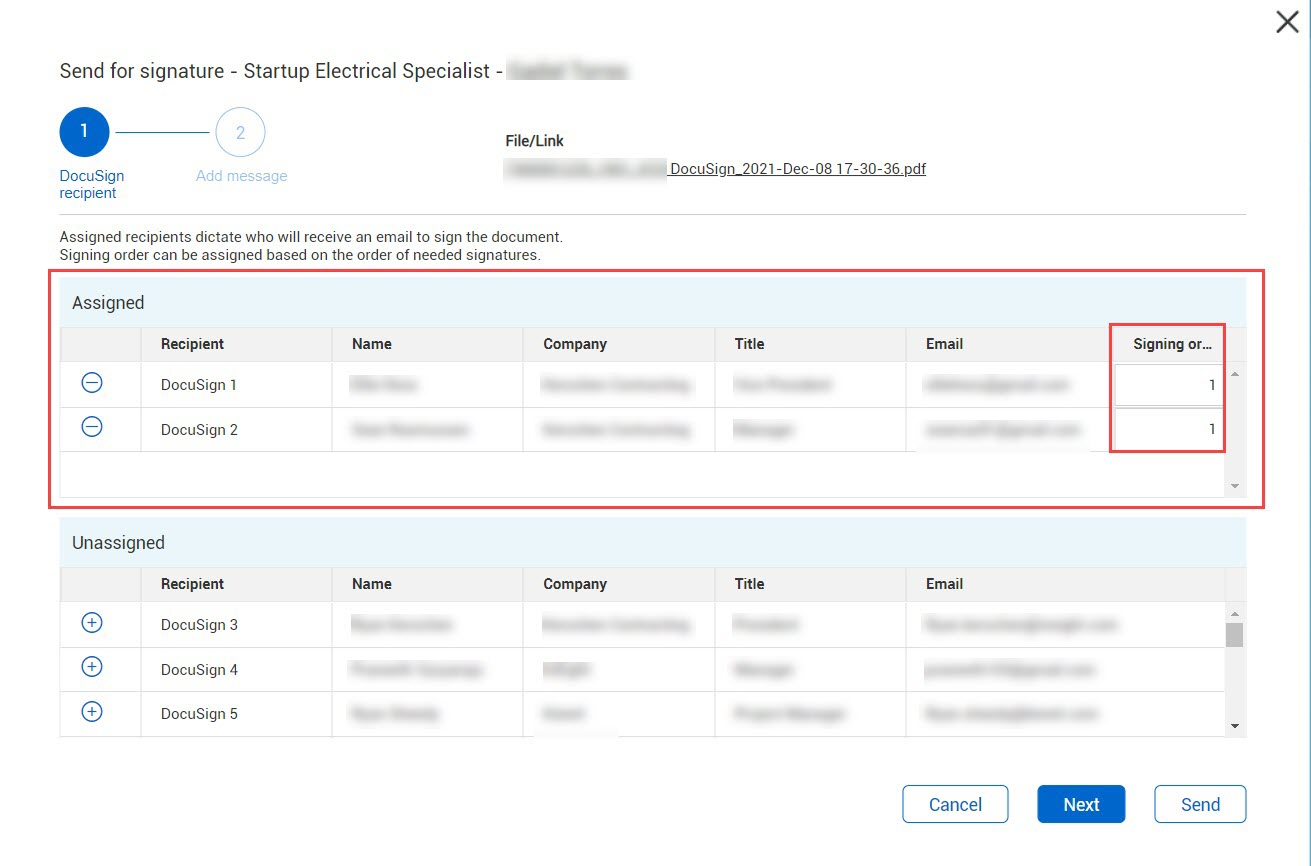Click the Unassigned table scrollbar thumb
Screen dimensions: 1311x866
pyautogui.click(x=1235, y=635)
